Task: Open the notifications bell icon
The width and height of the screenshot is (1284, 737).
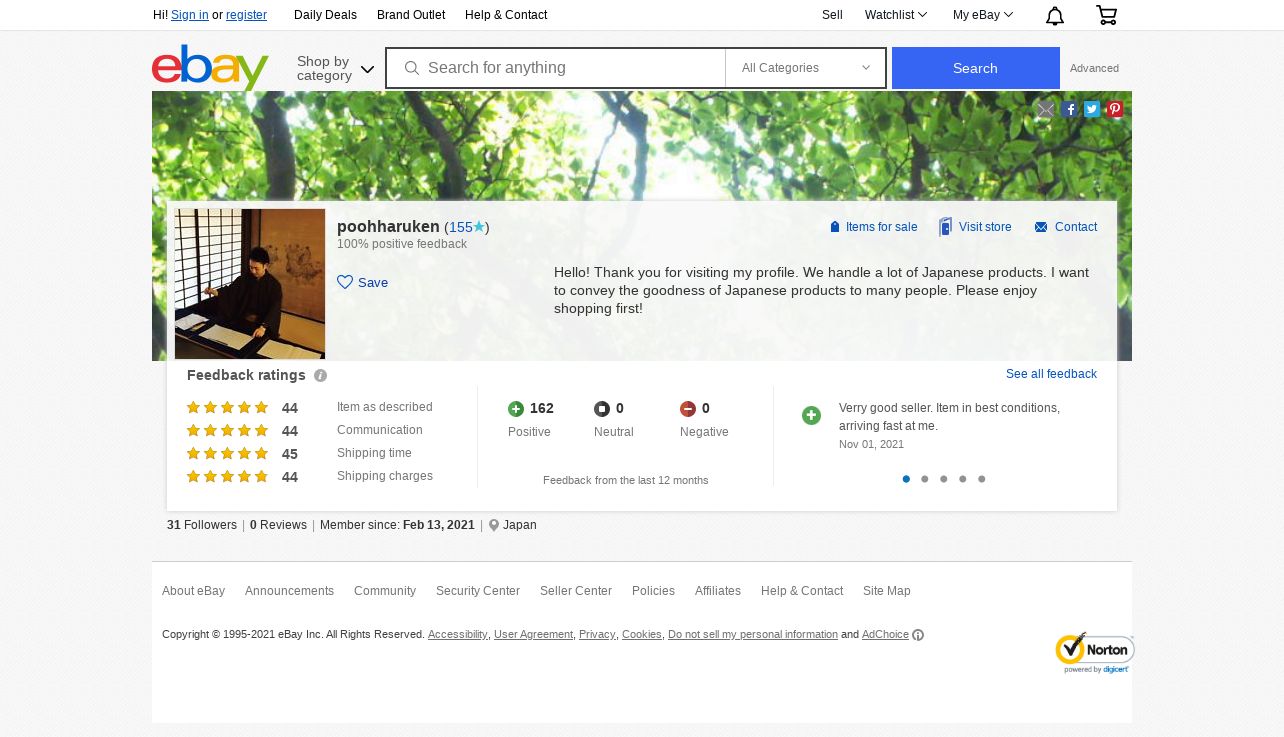Action: click(x=1055, y=15)
